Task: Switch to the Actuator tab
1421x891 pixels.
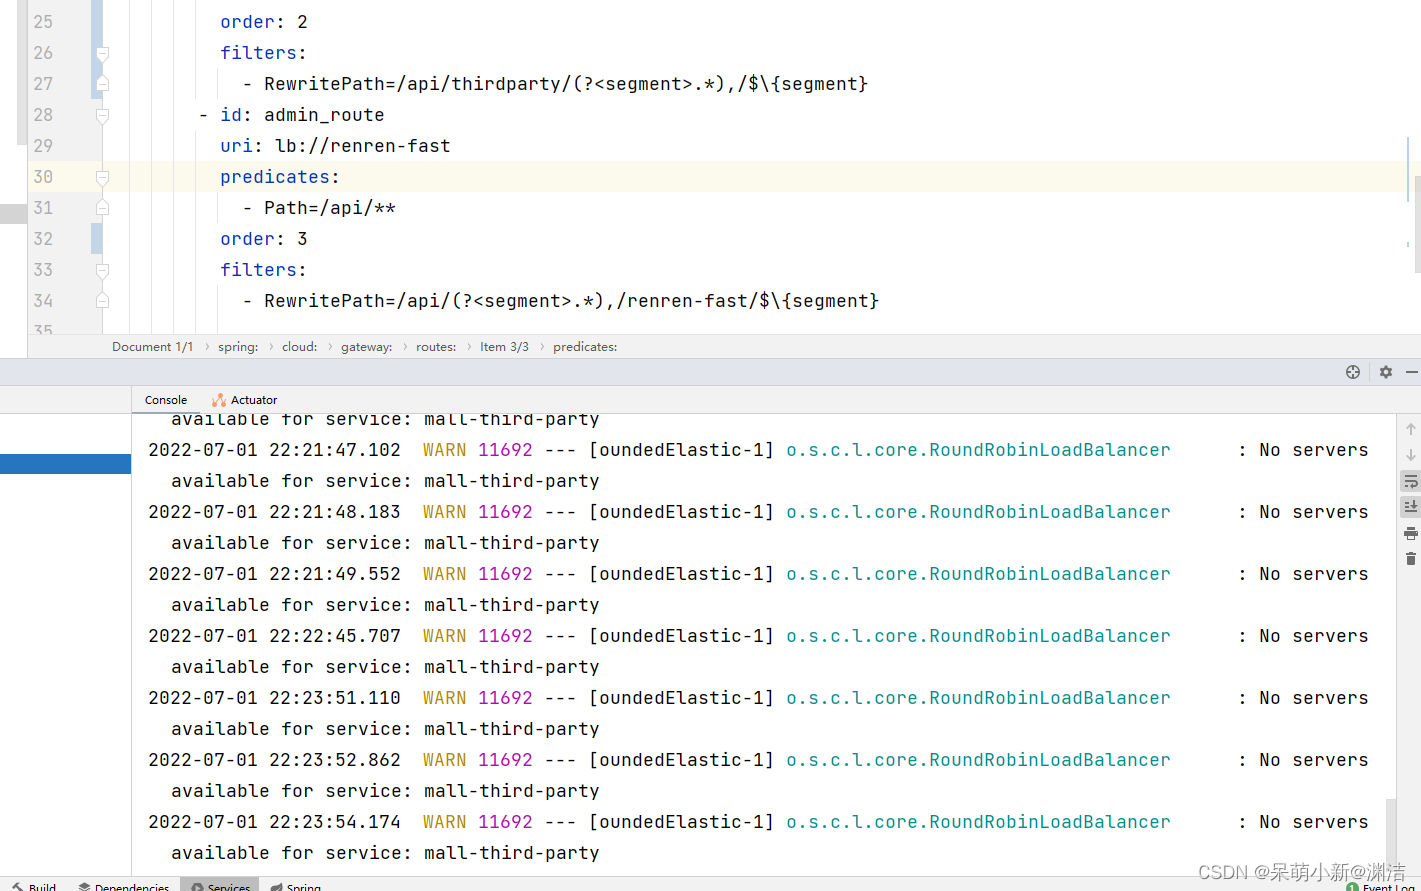Action: 245,400
